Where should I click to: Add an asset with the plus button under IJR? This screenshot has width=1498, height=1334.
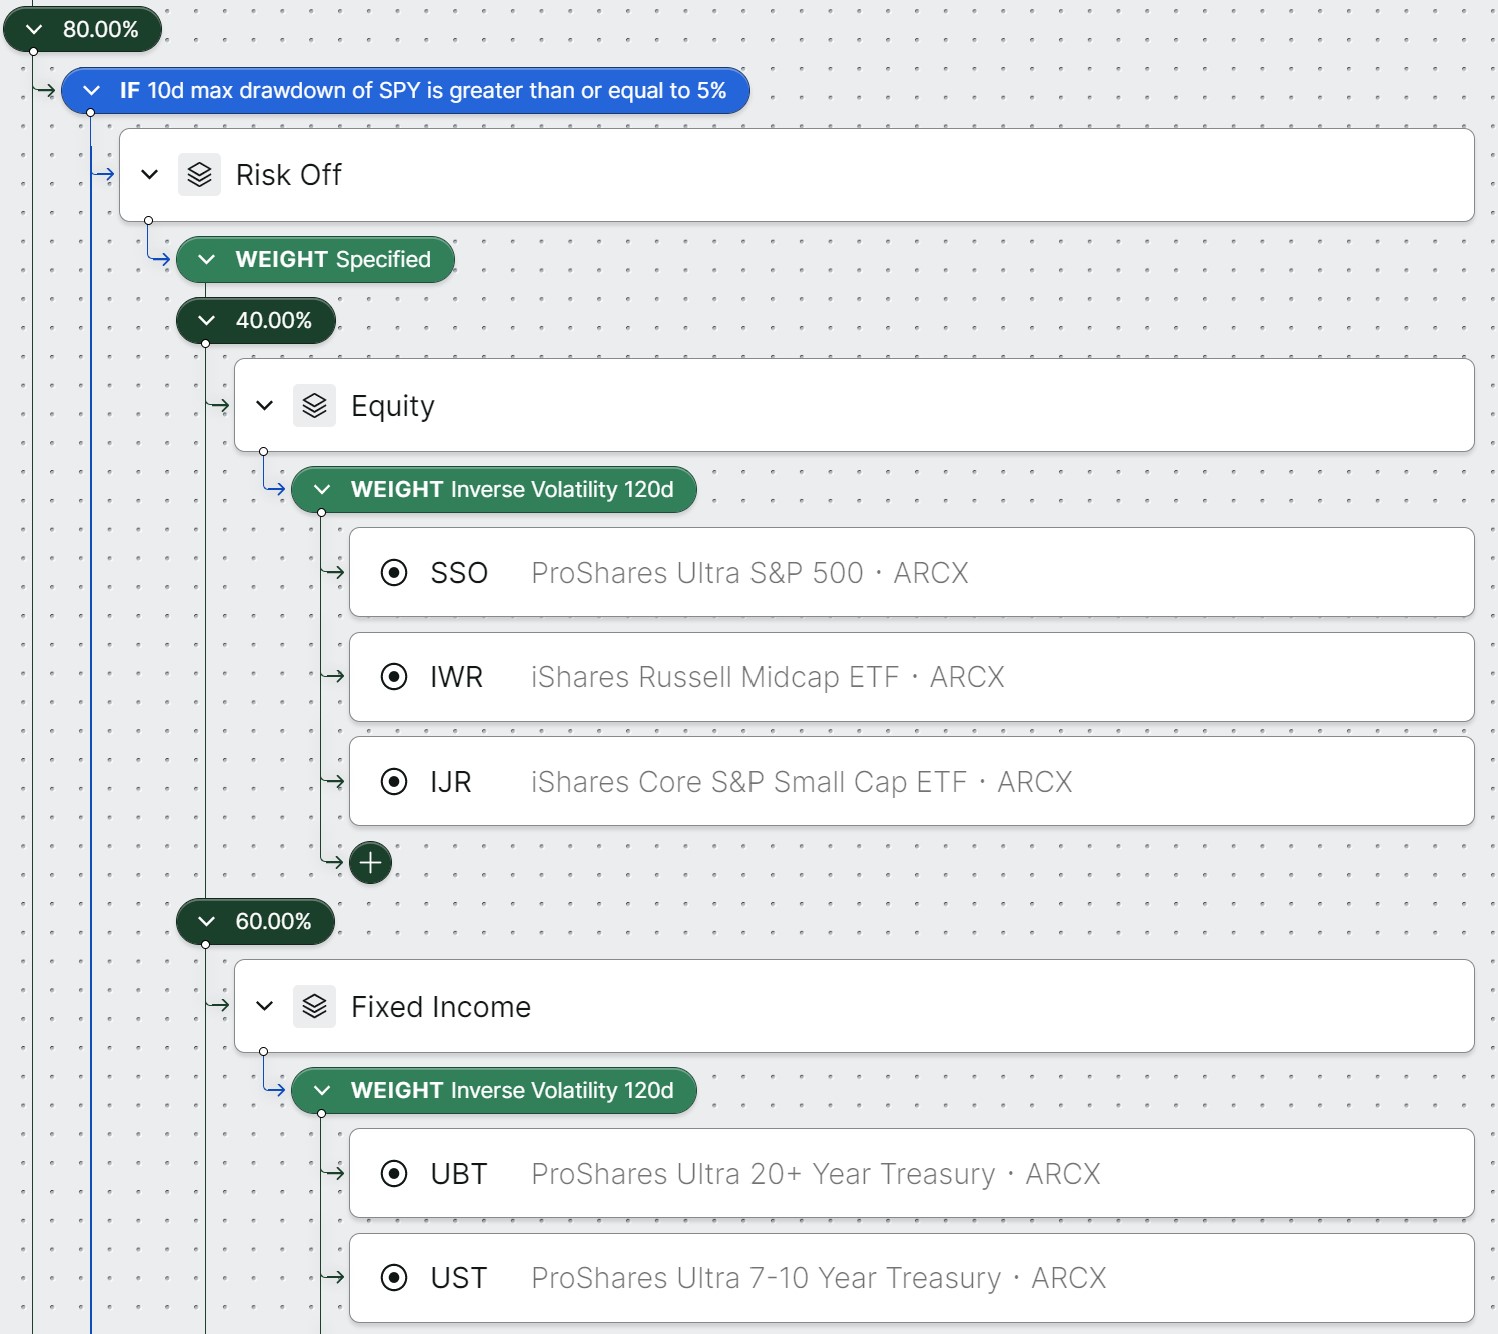370,863
